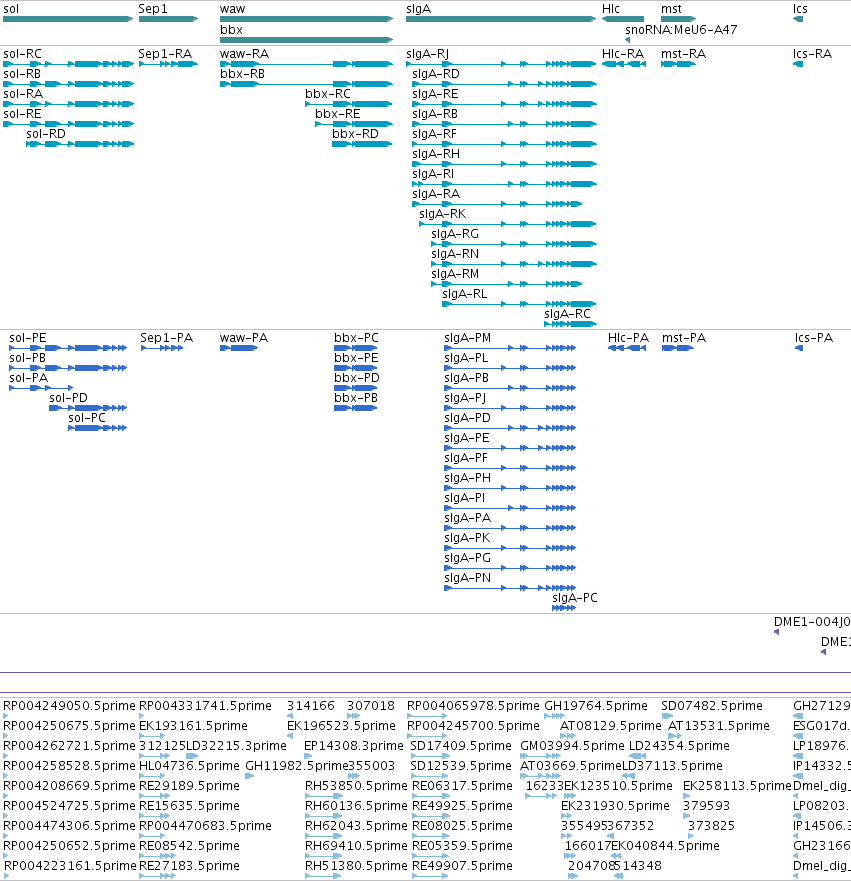Click the bbx-RB transcript label
This screenshot has width=851, height=881.
pyautogui.click(x=242, y=74)
